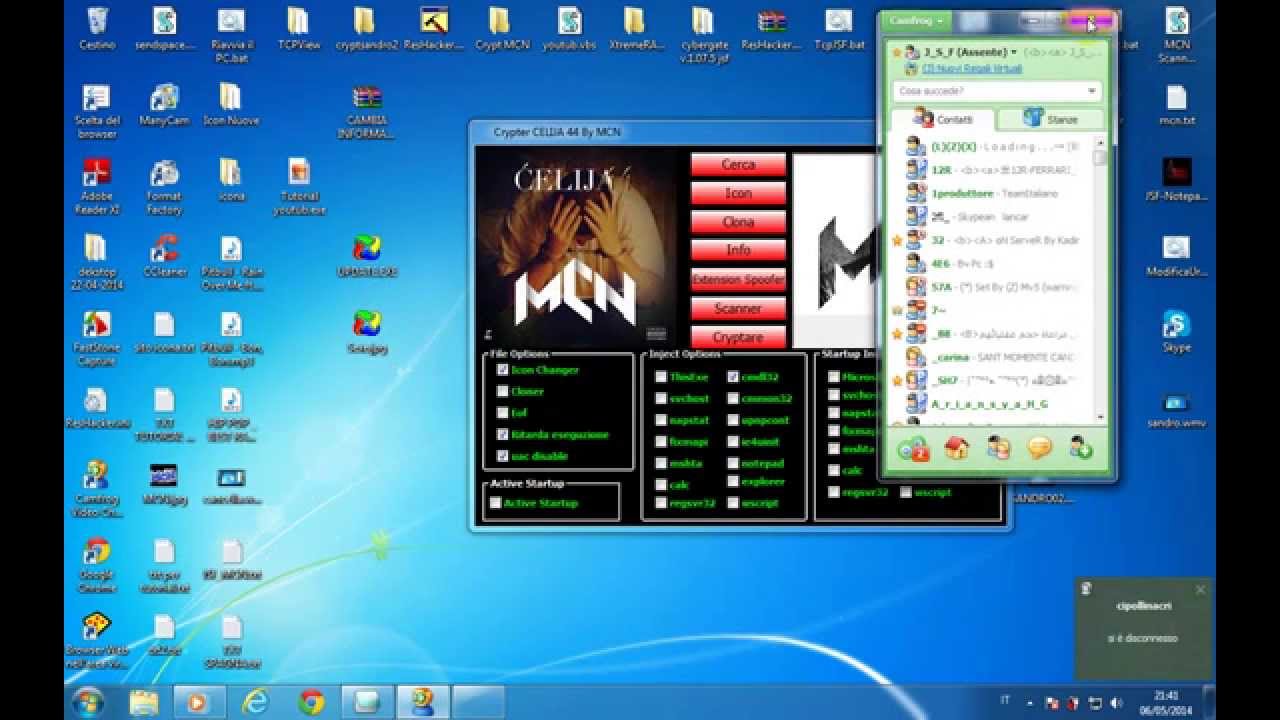Screen dimensions: 1280x720
Task: Enable the Eof checkbox
Action: [x=503, y=412]
